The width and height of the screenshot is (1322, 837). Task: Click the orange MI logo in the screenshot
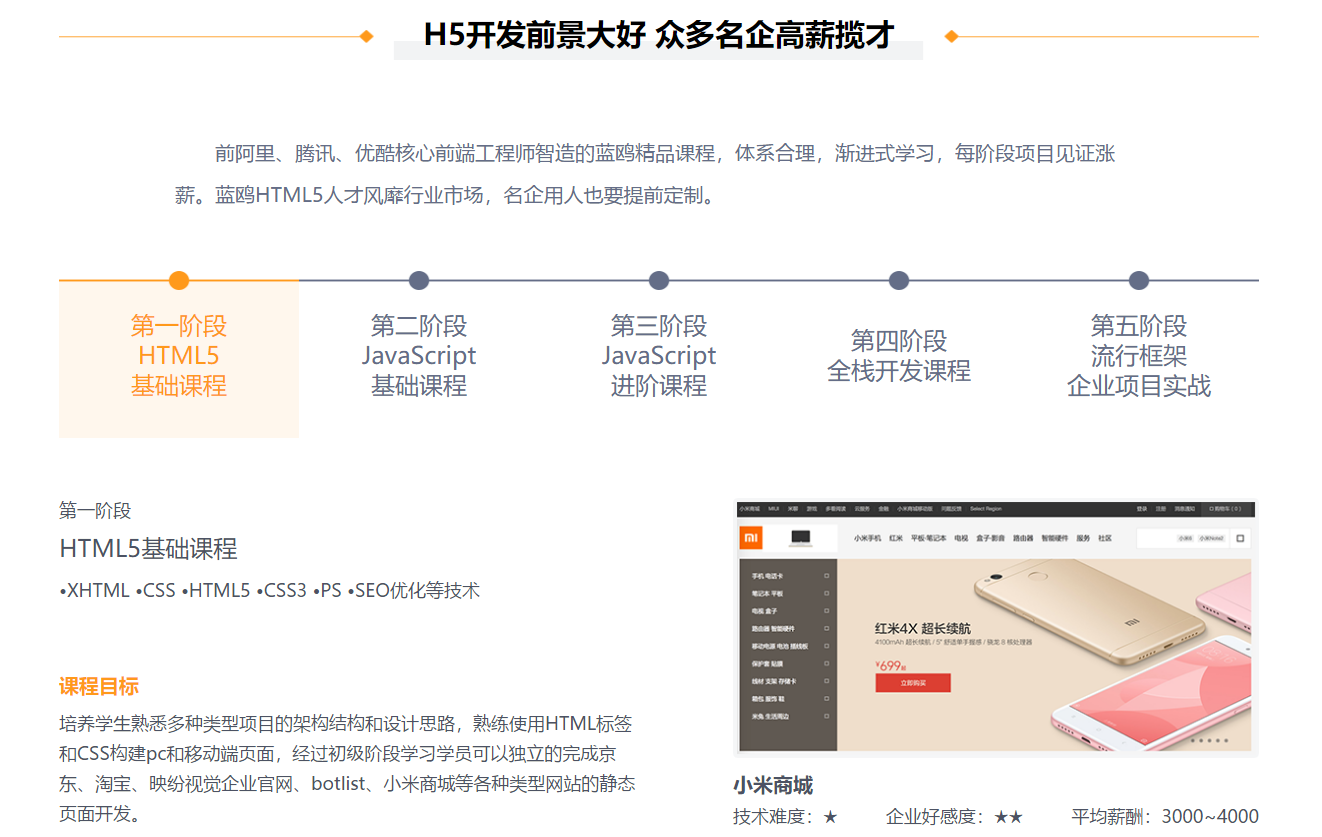coord(751,538)
